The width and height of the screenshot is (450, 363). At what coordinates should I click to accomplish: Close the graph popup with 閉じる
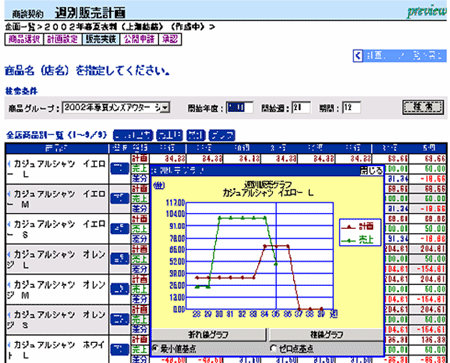point(371,171)
